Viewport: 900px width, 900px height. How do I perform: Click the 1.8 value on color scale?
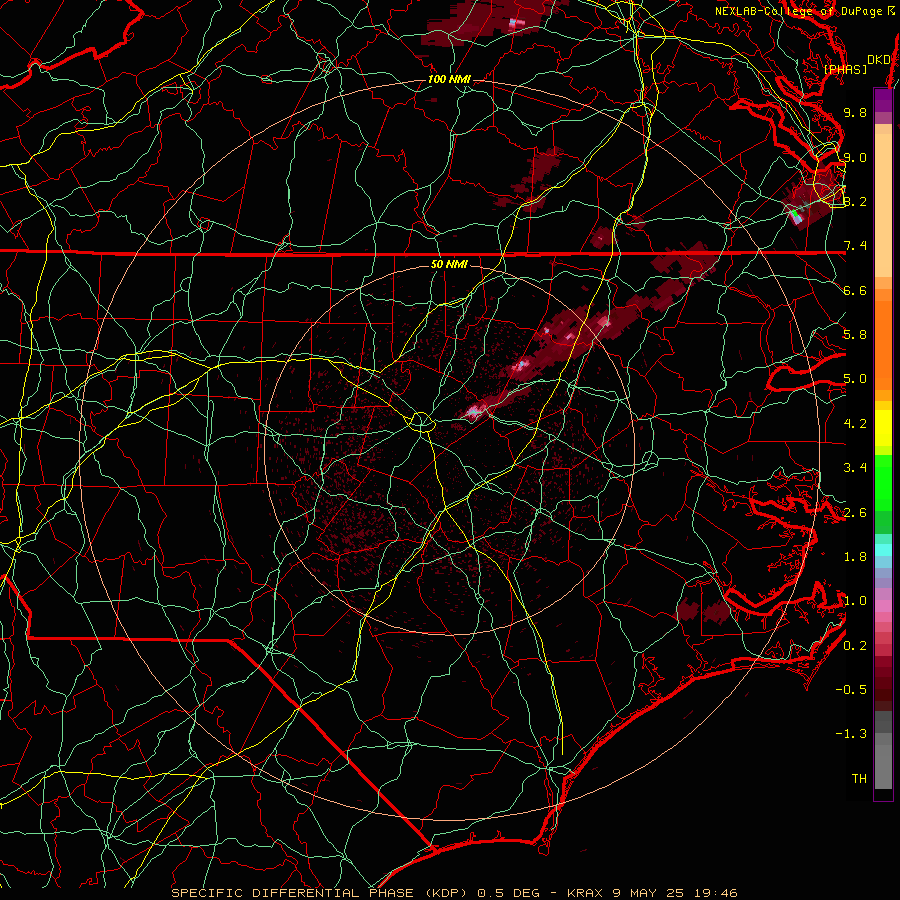coord(855,557)
